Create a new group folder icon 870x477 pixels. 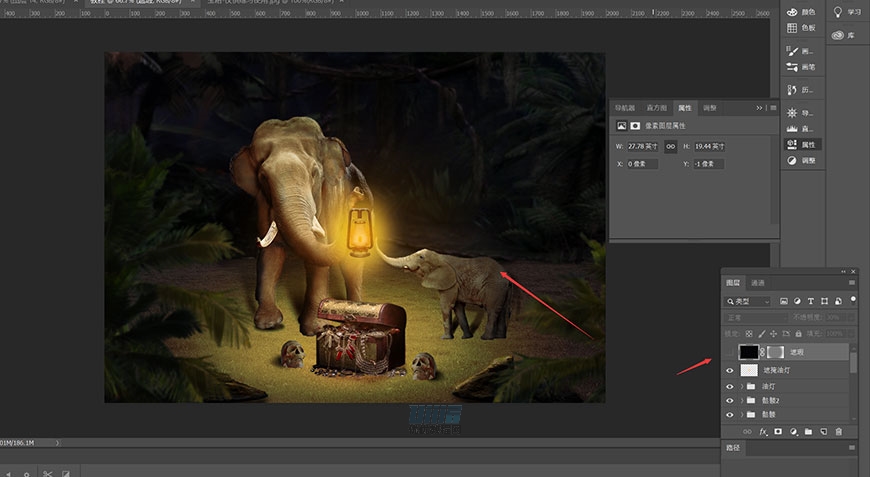pyautogui.click(x=808, y=432)
